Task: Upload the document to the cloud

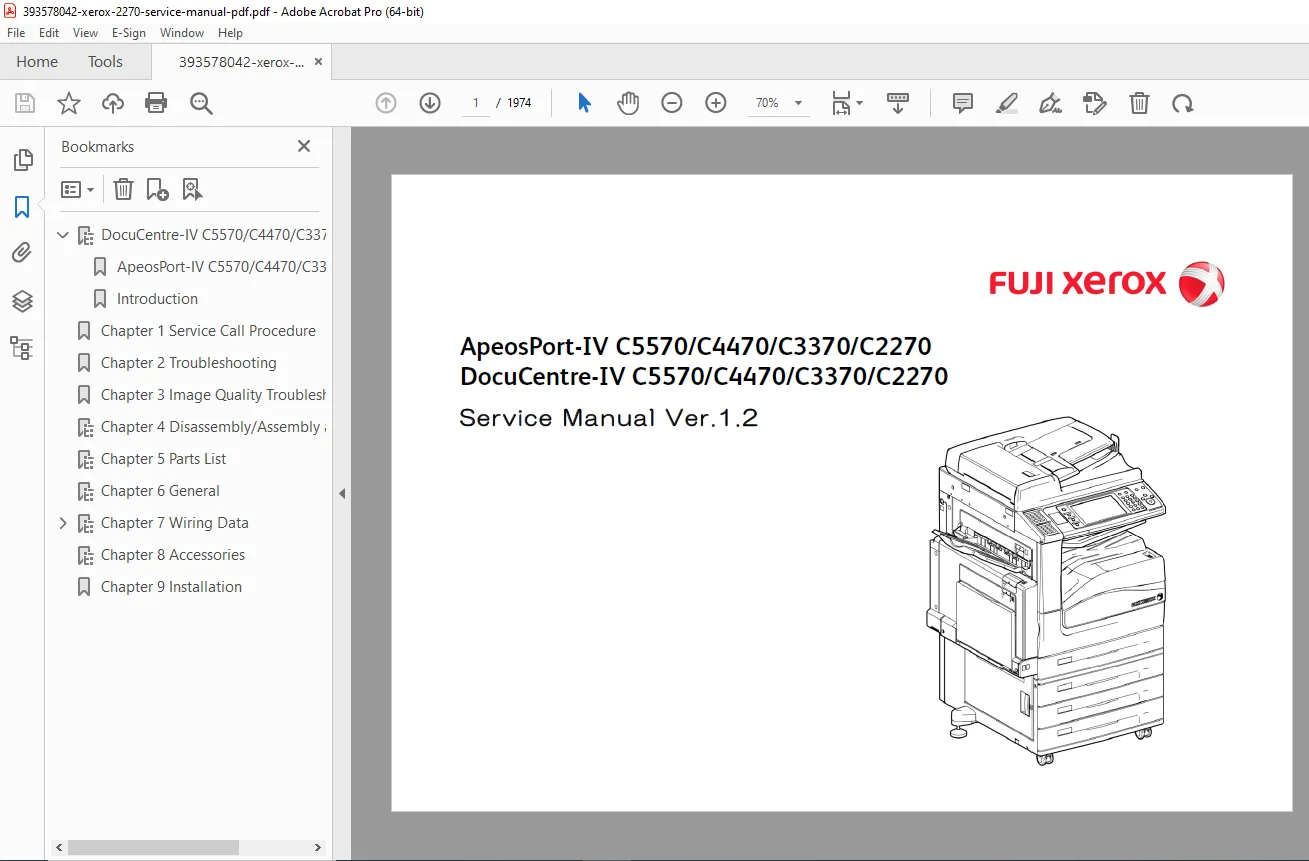Action: pos(113,103)
